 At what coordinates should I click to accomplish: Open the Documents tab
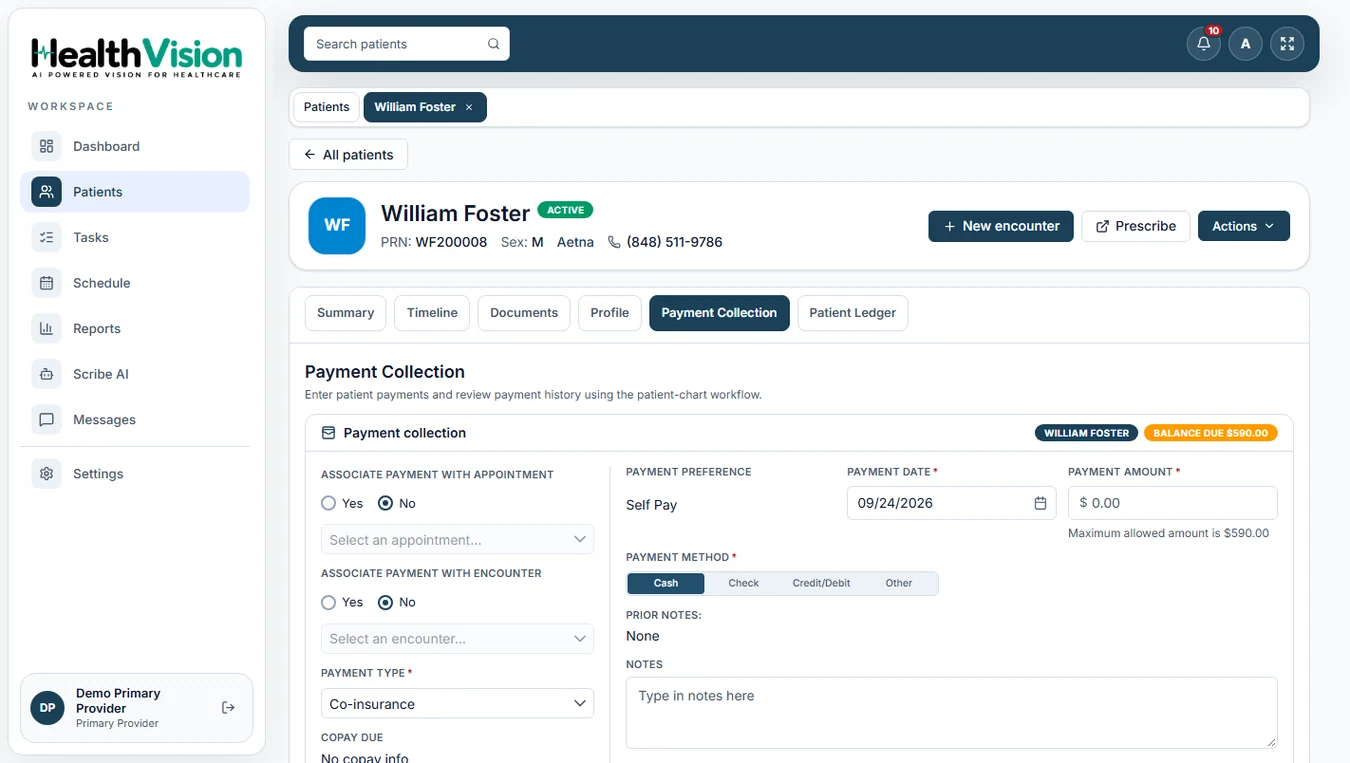click(524, 313)
